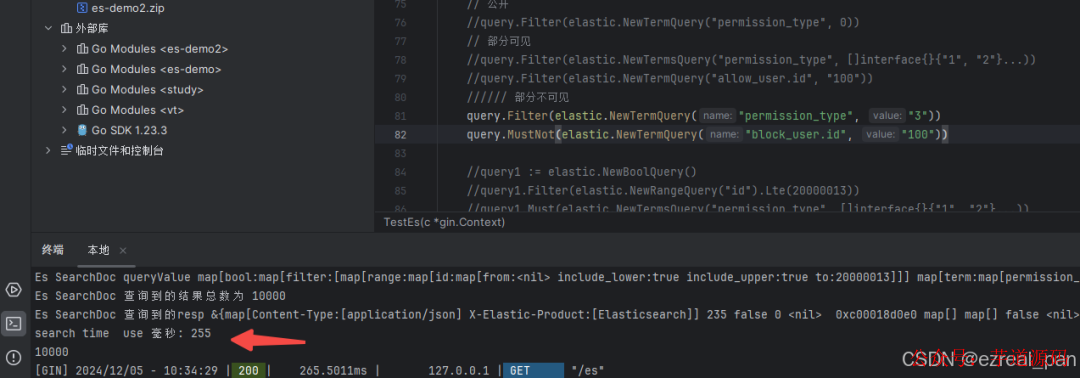The image size is (1080, 378).
Task: Expand the Go SDK 1.23.3 node
Action: (x=64, y=130)
